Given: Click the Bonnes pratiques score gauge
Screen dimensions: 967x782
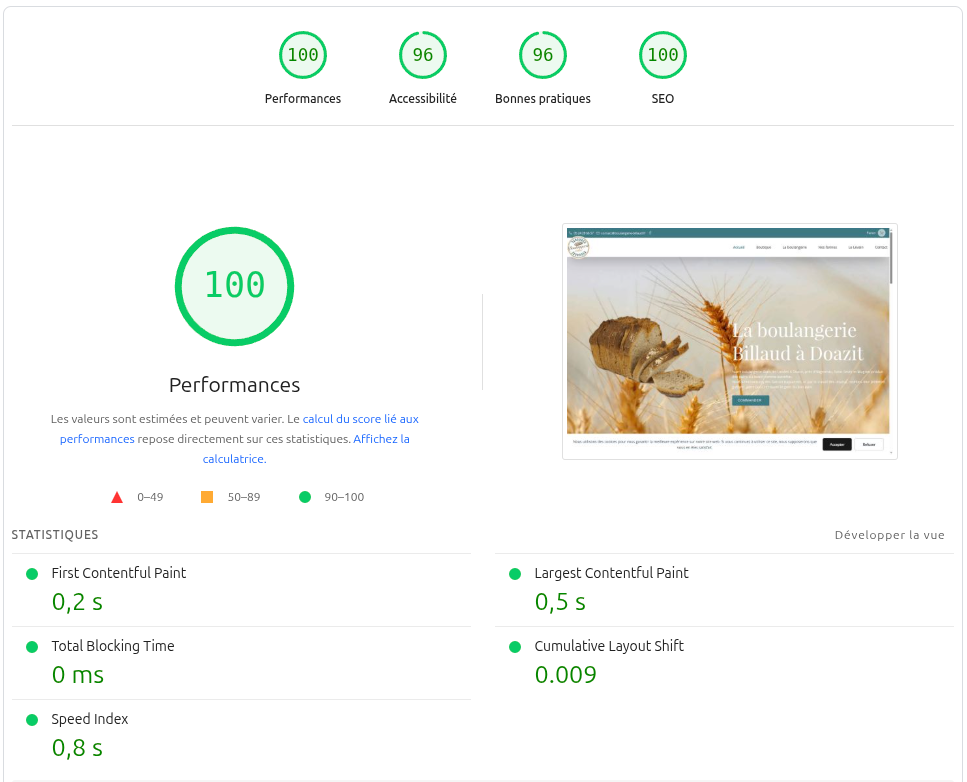Looking at the screenshot, I should (542, 55).
